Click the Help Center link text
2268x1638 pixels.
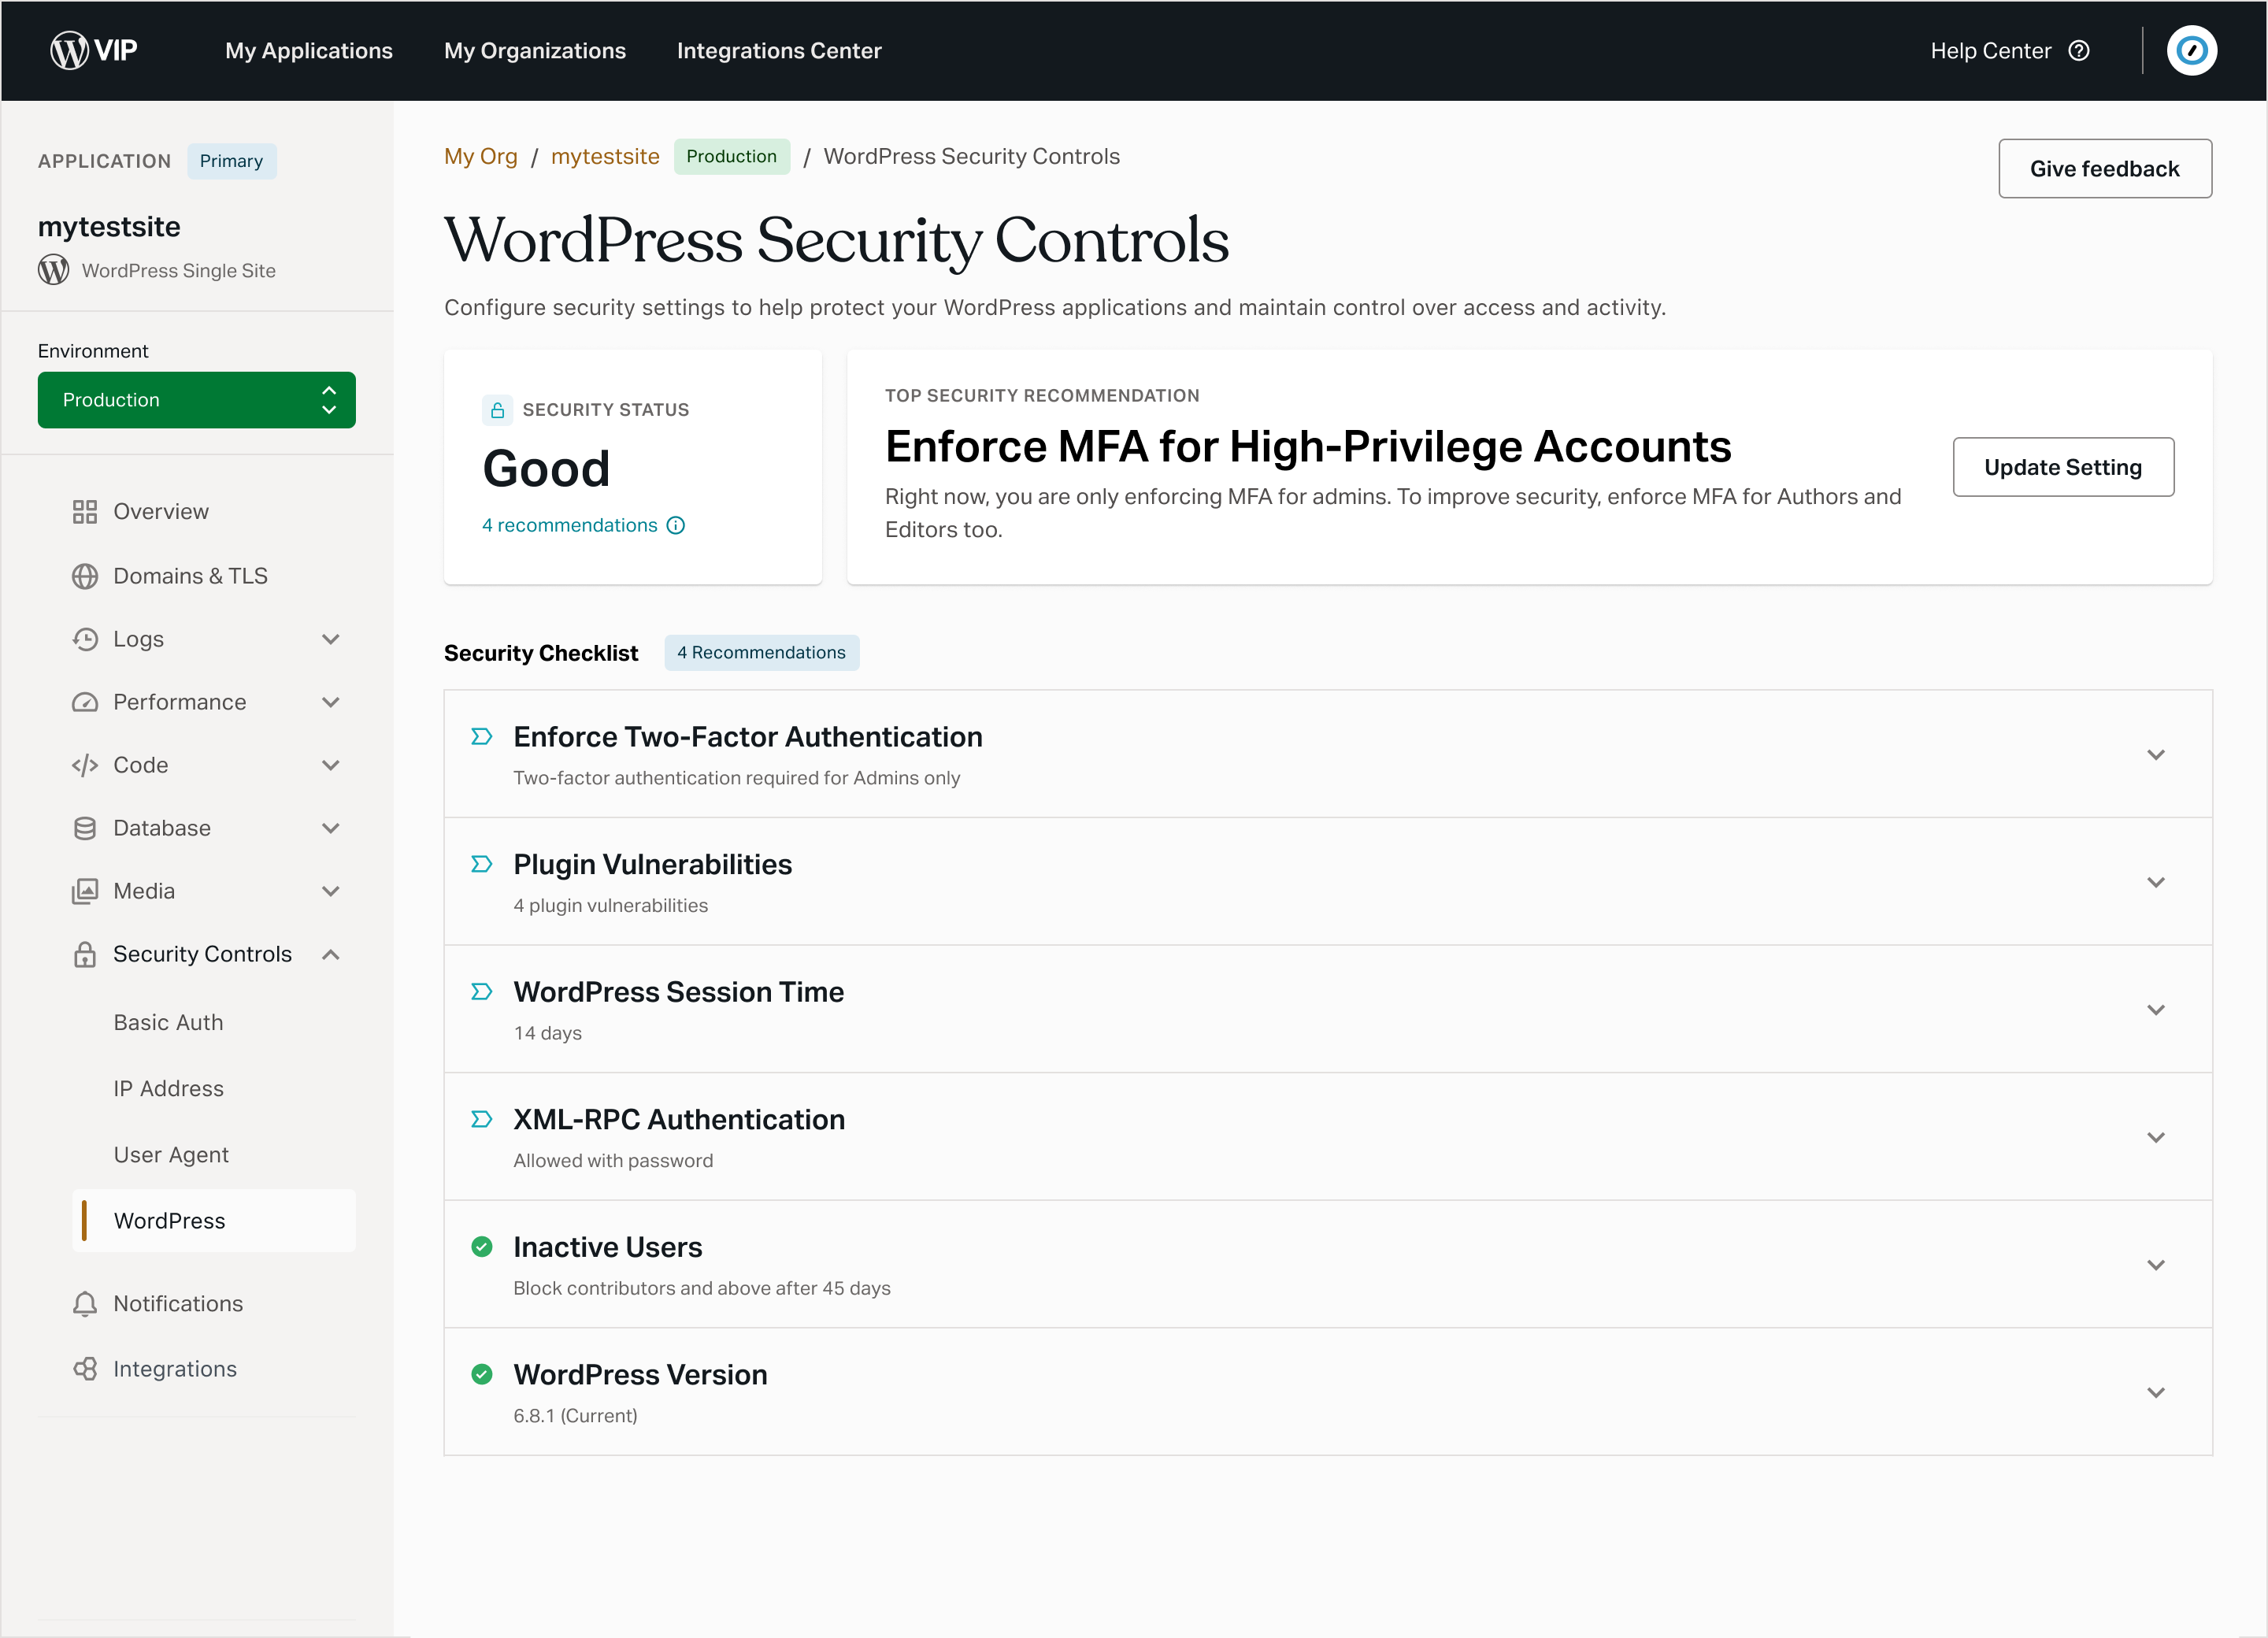coord(1990,51)
